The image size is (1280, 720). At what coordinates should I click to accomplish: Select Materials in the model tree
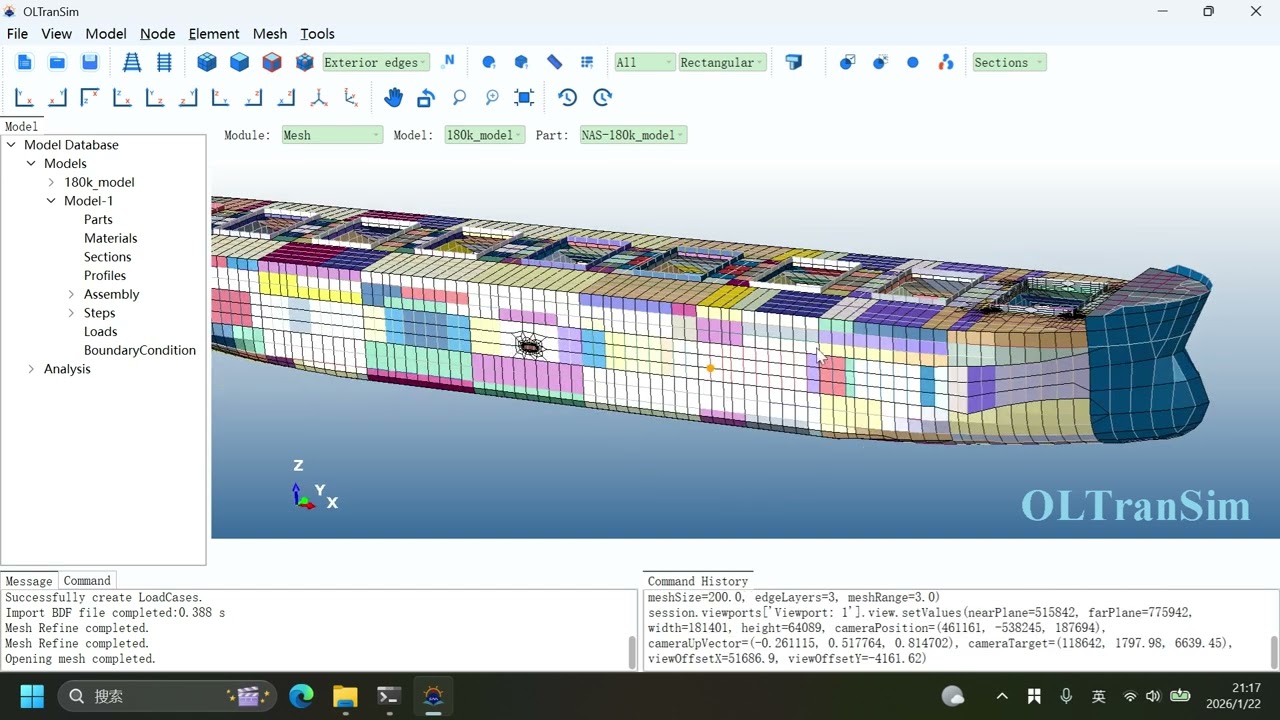111,238
